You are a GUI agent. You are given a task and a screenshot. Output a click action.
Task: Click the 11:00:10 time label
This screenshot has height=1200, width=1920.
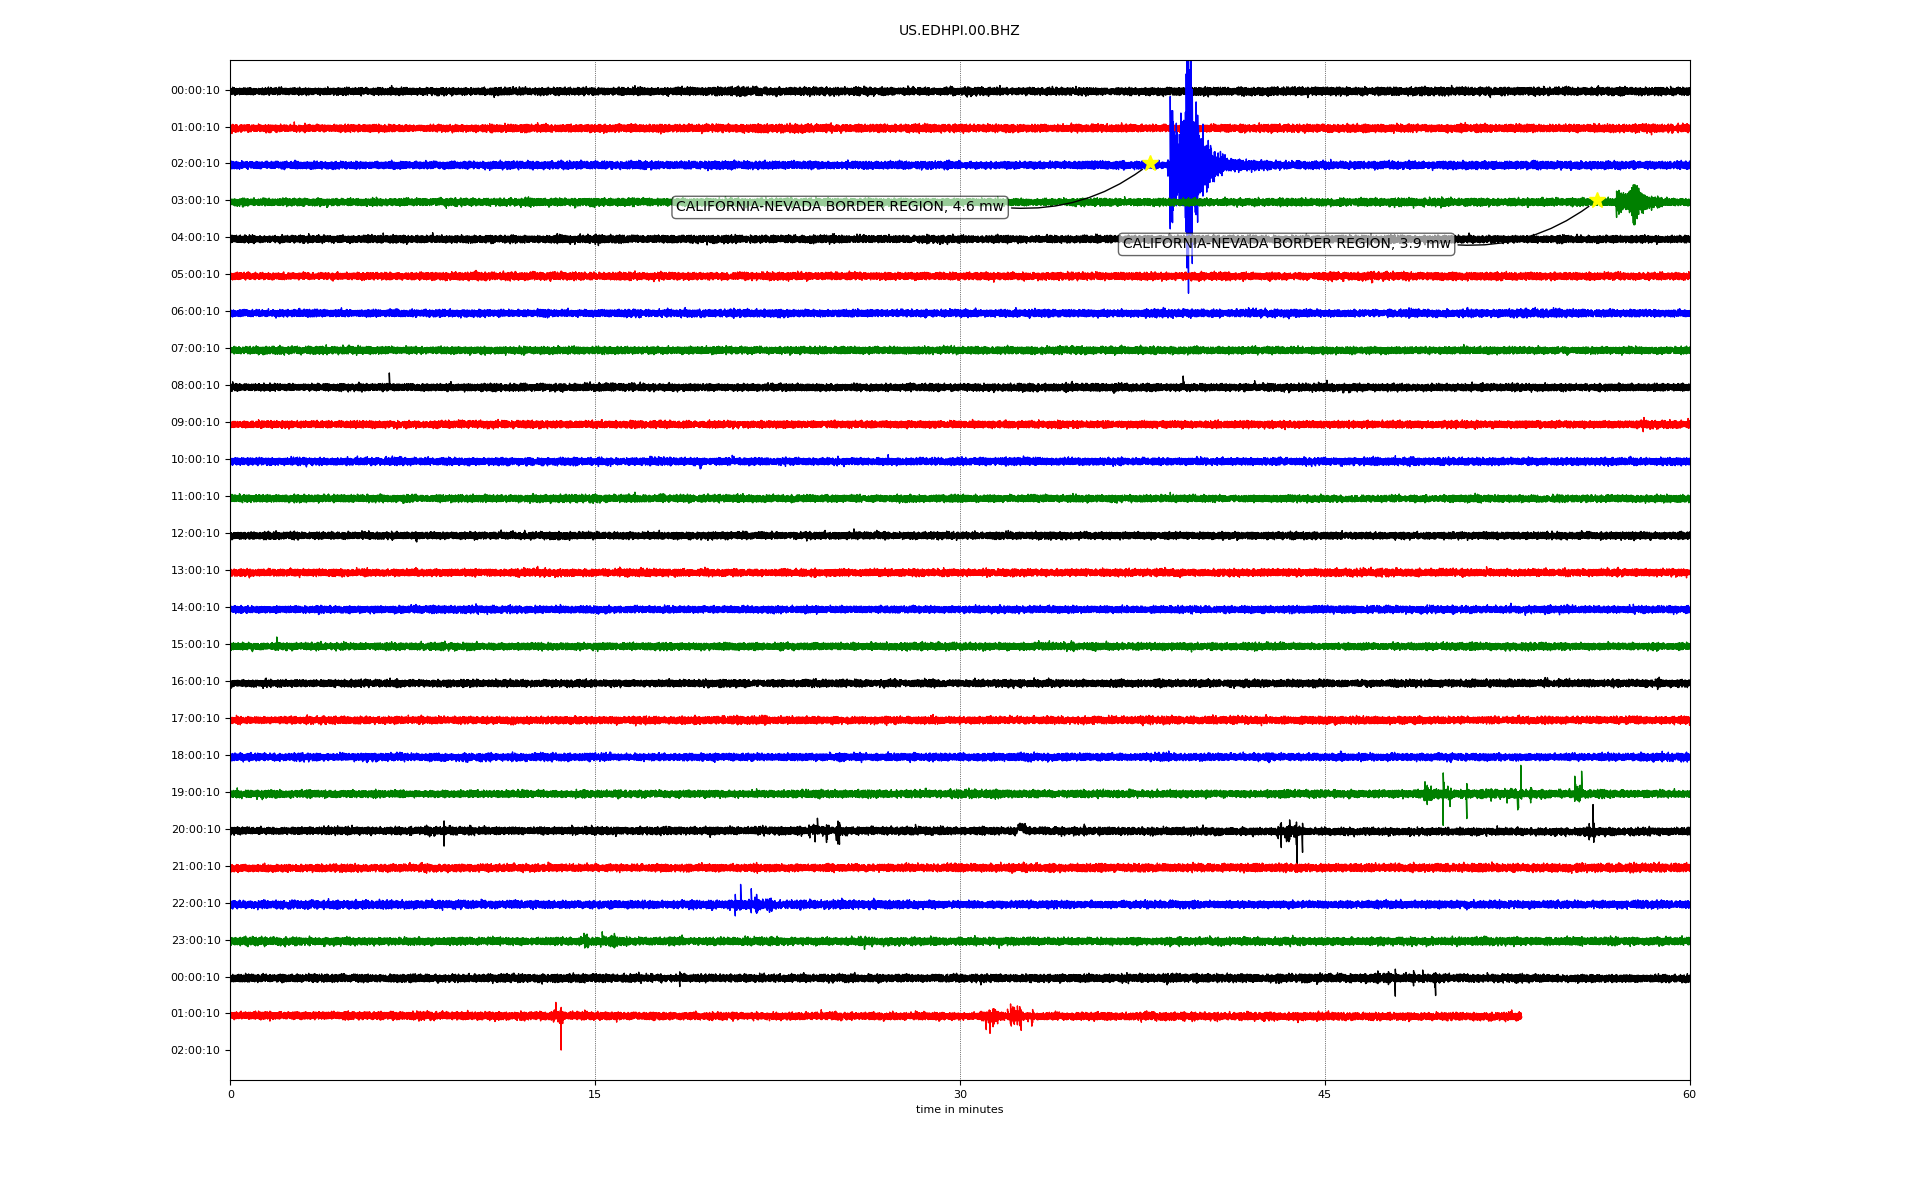point(195,497)
